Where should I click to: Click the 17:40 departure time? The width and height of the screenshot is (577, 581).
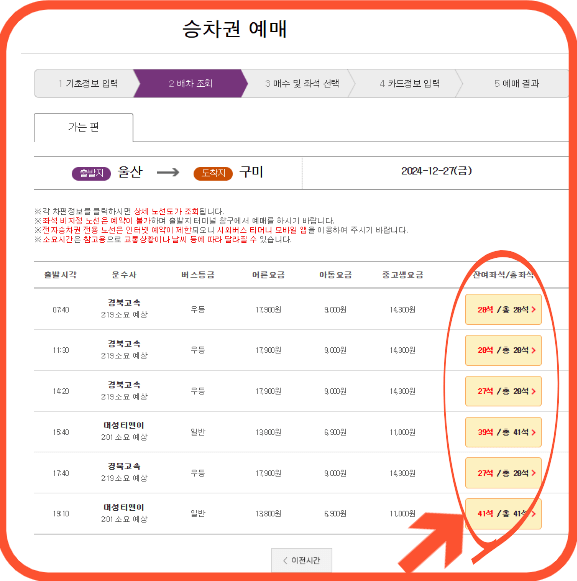(61, 473)
